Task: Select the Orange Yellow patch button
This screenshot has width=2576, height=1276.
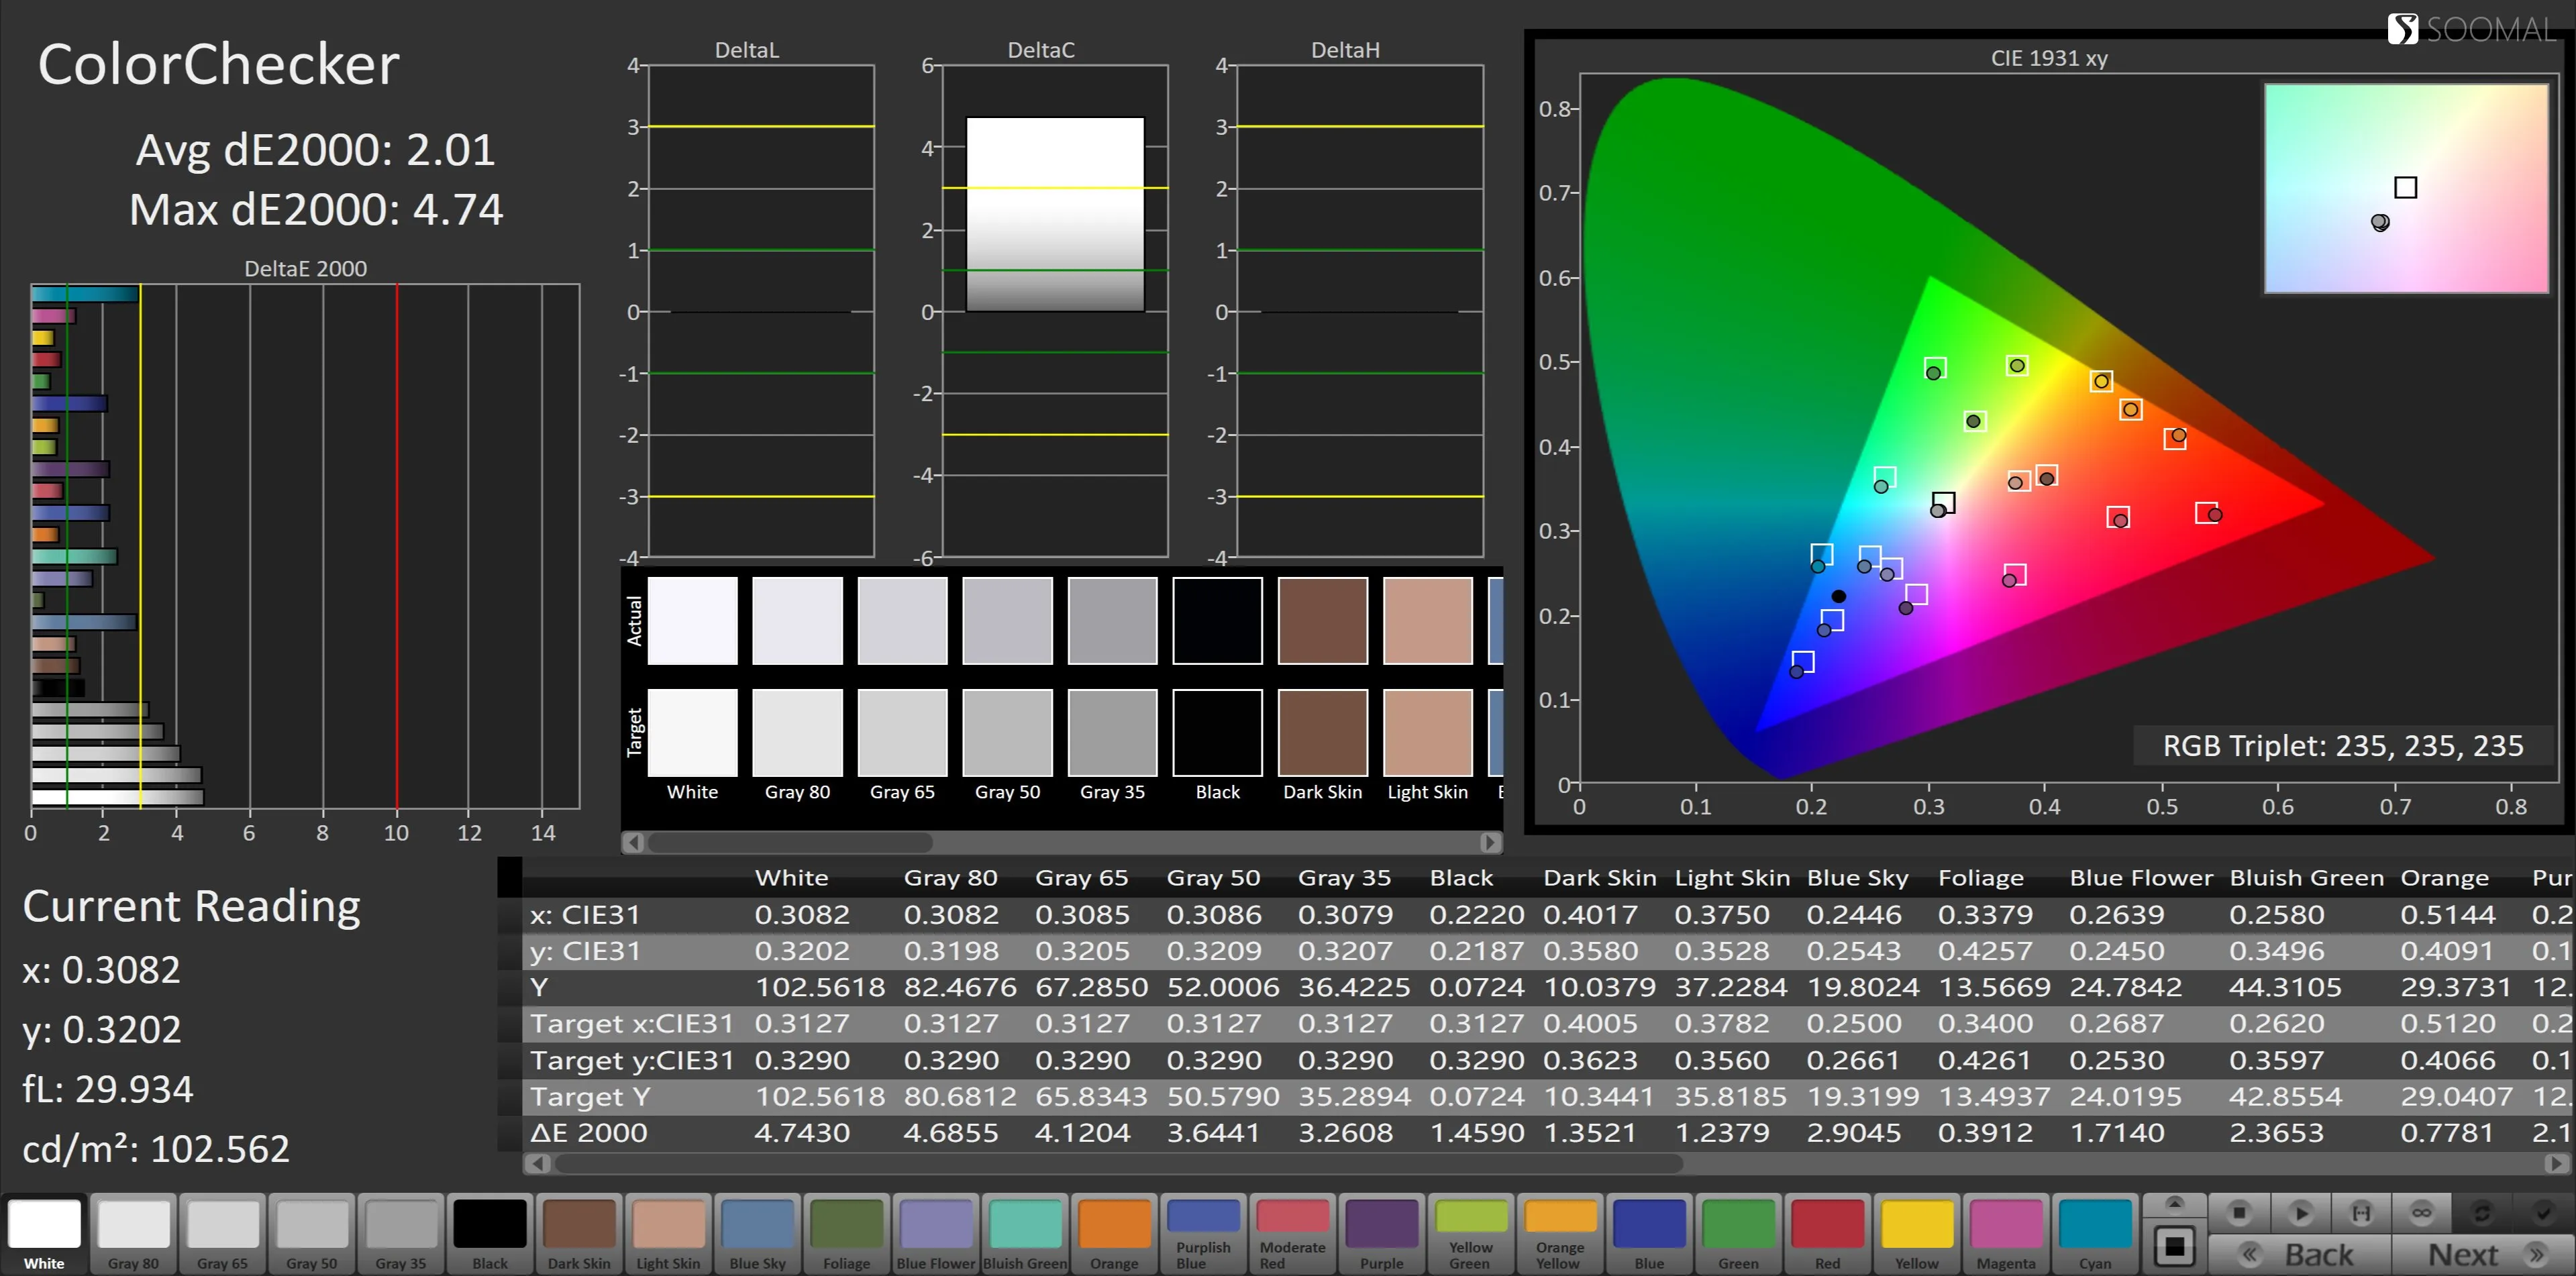Action: (x=1560, y=1234)
